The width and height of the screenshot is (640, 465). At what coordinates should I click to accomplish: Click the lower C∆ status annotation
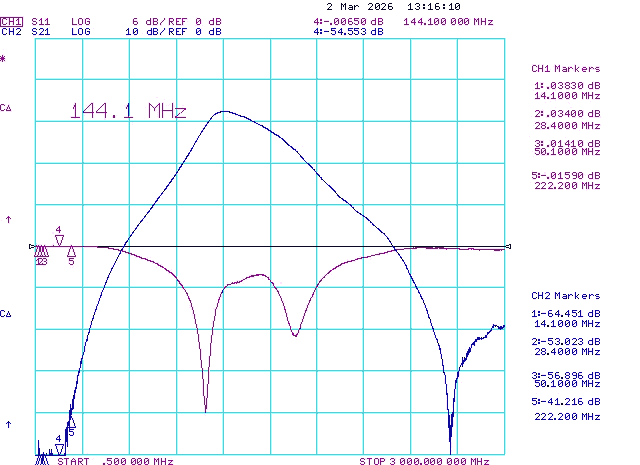(x=6, y=314)
